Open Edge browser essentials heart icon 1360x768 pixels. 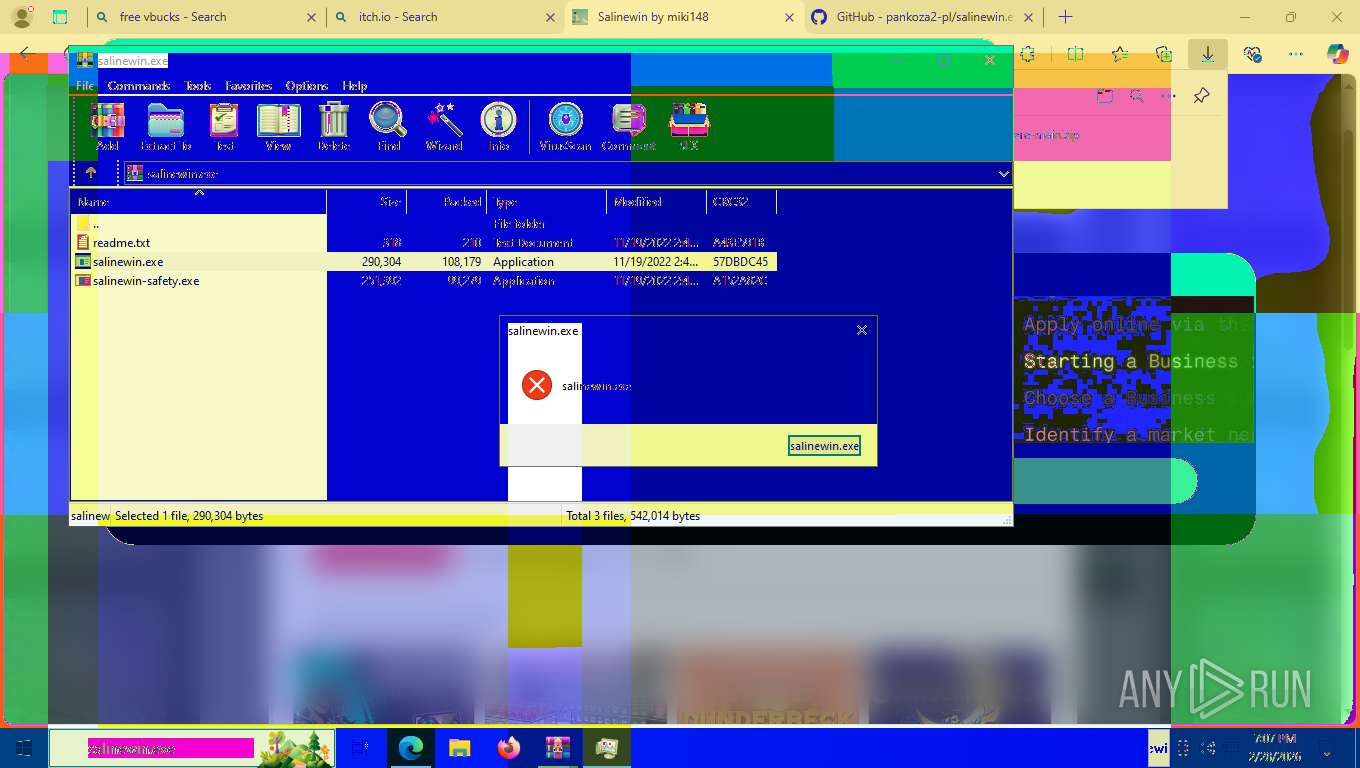coord(1252,54)
